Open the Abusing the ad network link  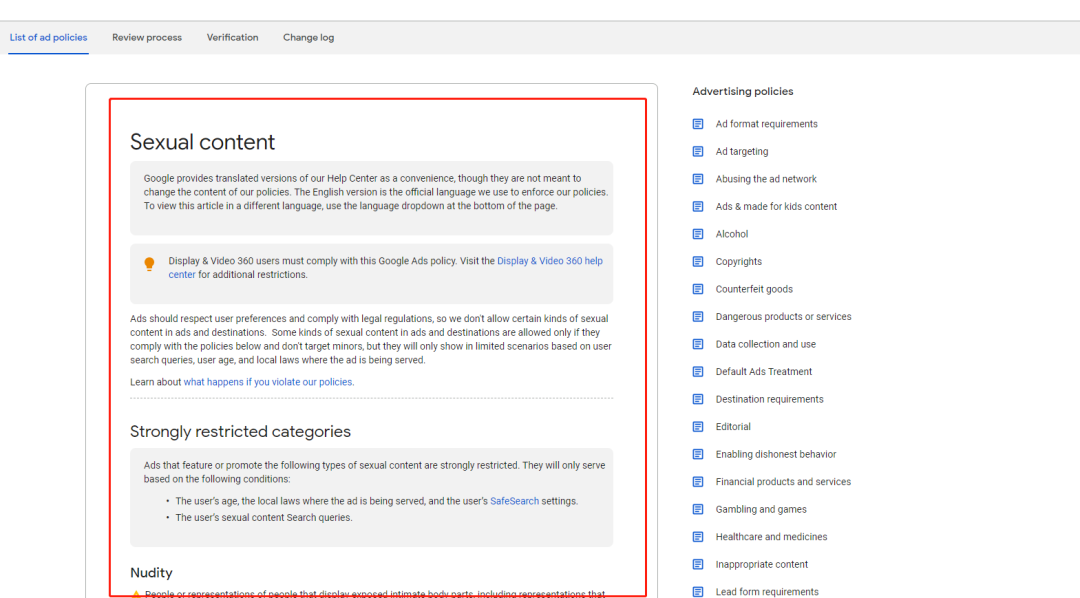pyautogui.click(x=765, y=179)
